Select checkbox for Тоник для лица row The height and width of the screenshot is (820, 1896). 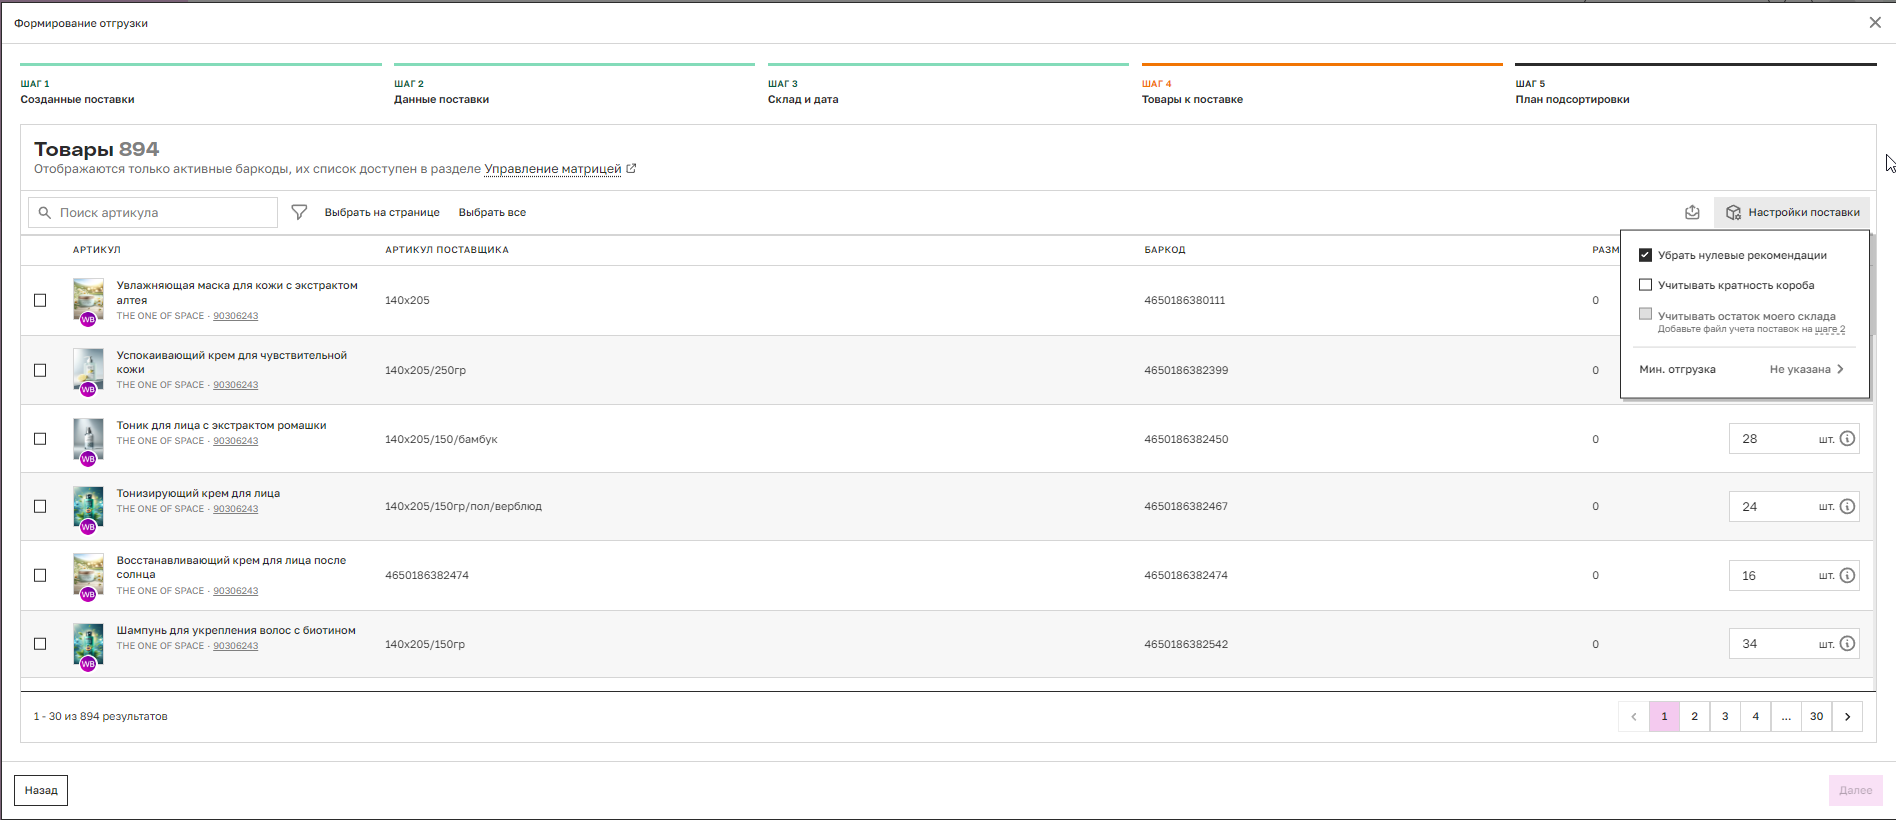click(x=40, y=439)
